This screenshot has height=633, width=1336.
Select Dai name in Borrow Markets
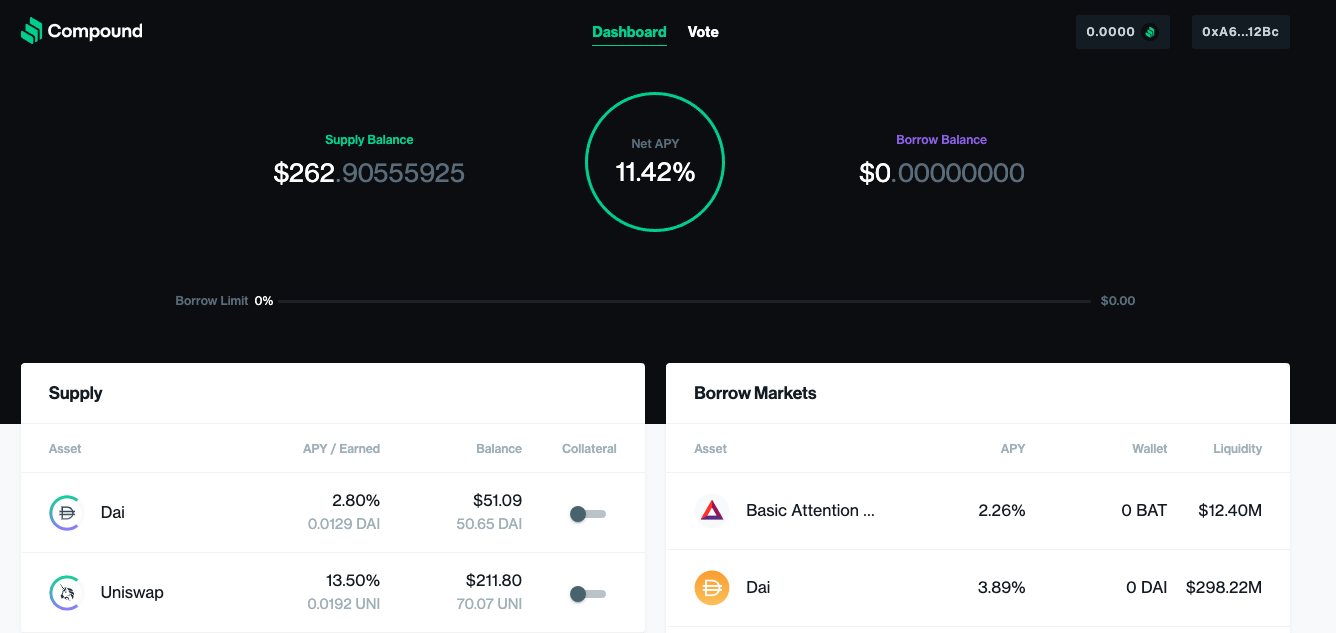758,587
